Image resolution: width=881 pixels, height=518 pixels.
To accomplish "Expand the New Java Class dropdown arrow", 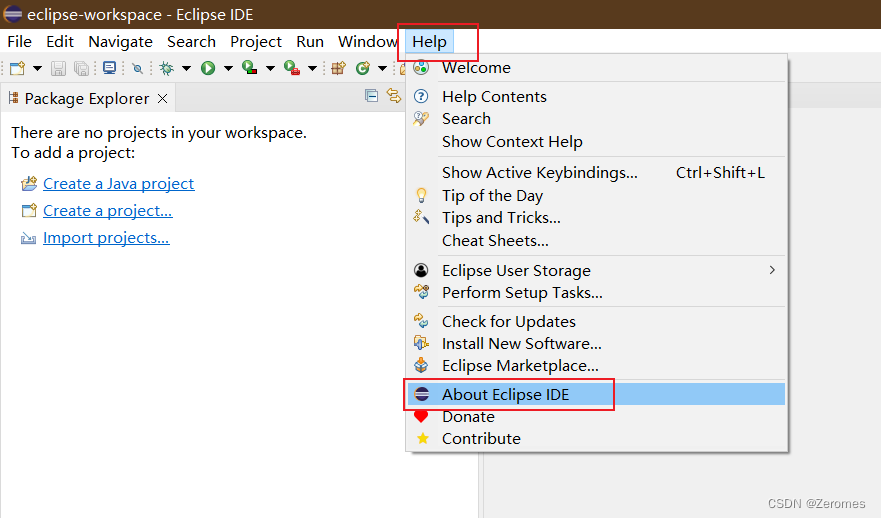I will 382,69.
